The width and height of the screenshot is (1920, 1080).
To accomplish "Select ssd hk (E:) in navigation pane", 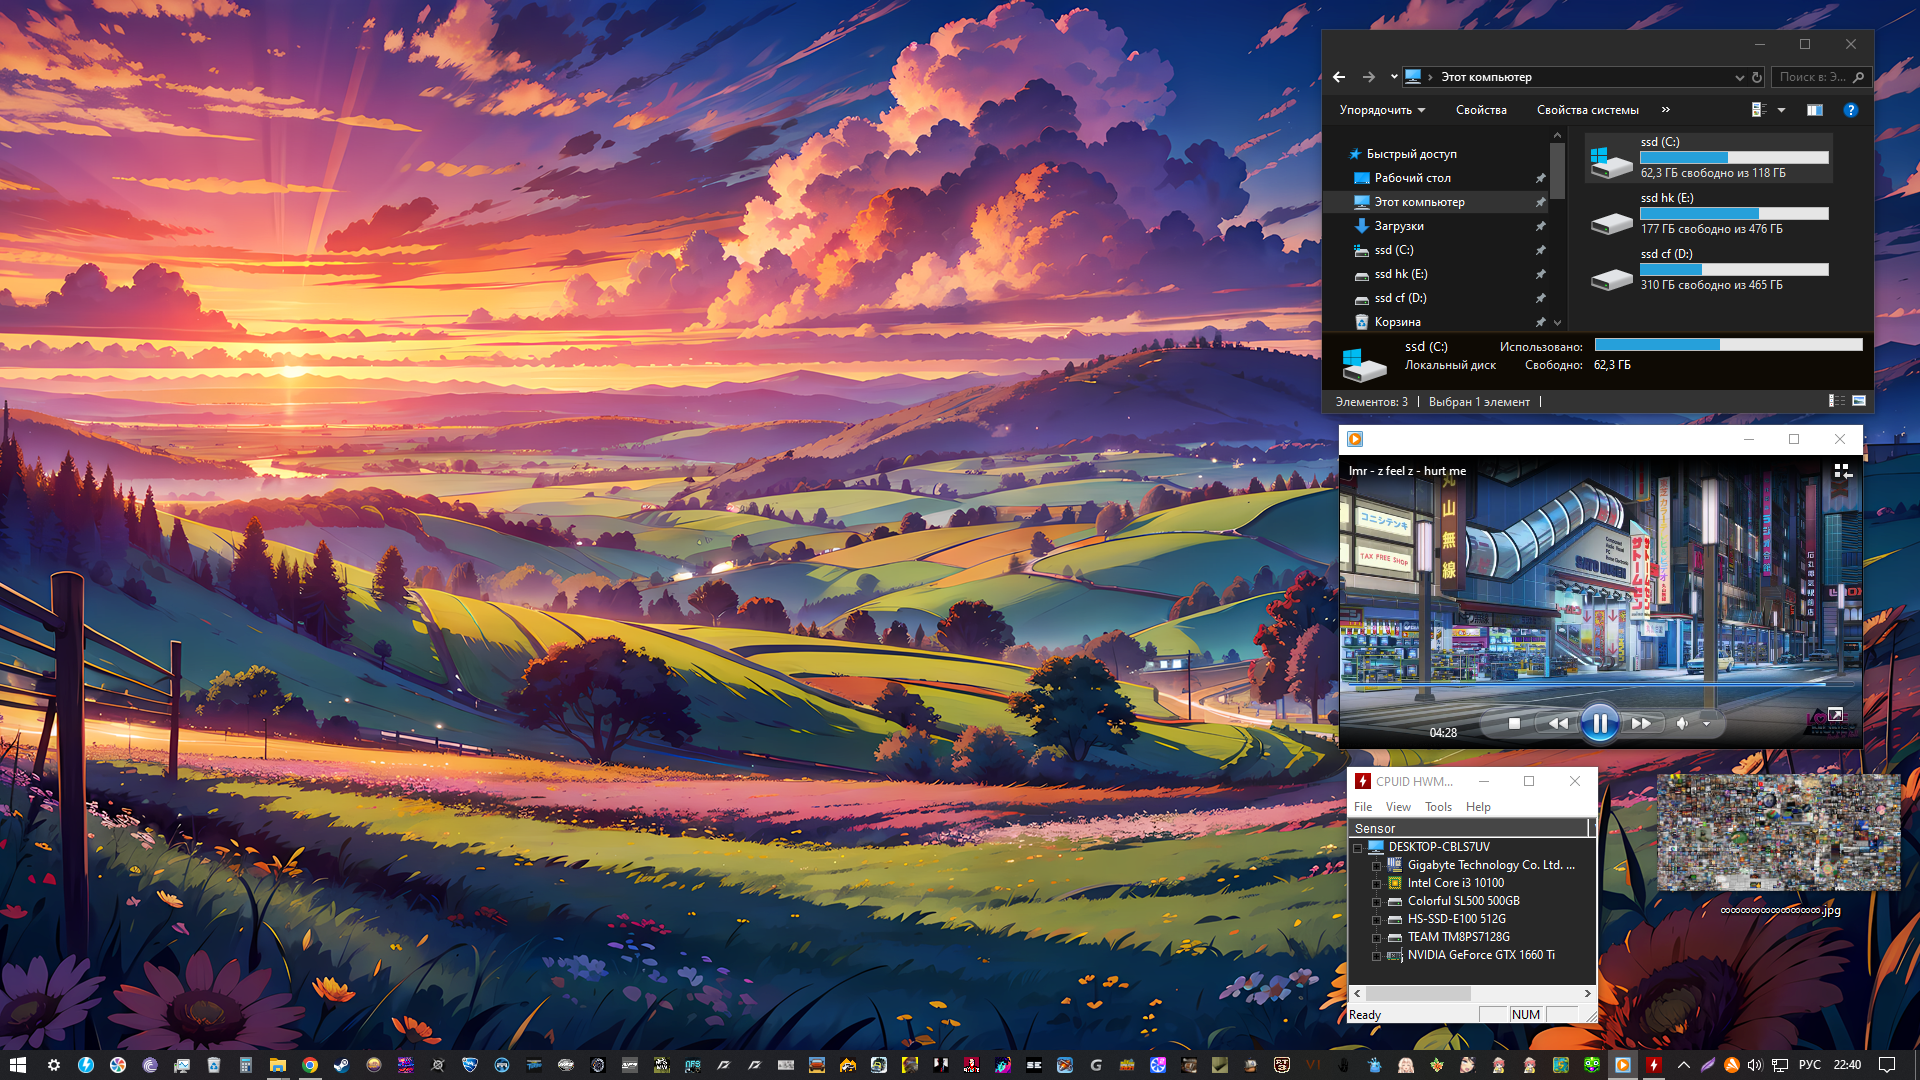I will (x=1400, y=274).
